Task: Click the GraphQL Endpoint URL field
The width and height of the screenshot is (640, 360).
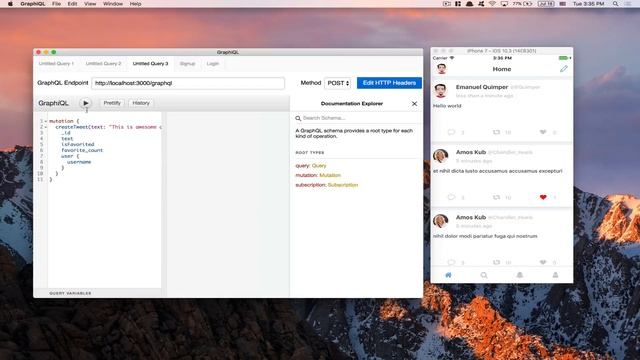Action: point(188,83)
